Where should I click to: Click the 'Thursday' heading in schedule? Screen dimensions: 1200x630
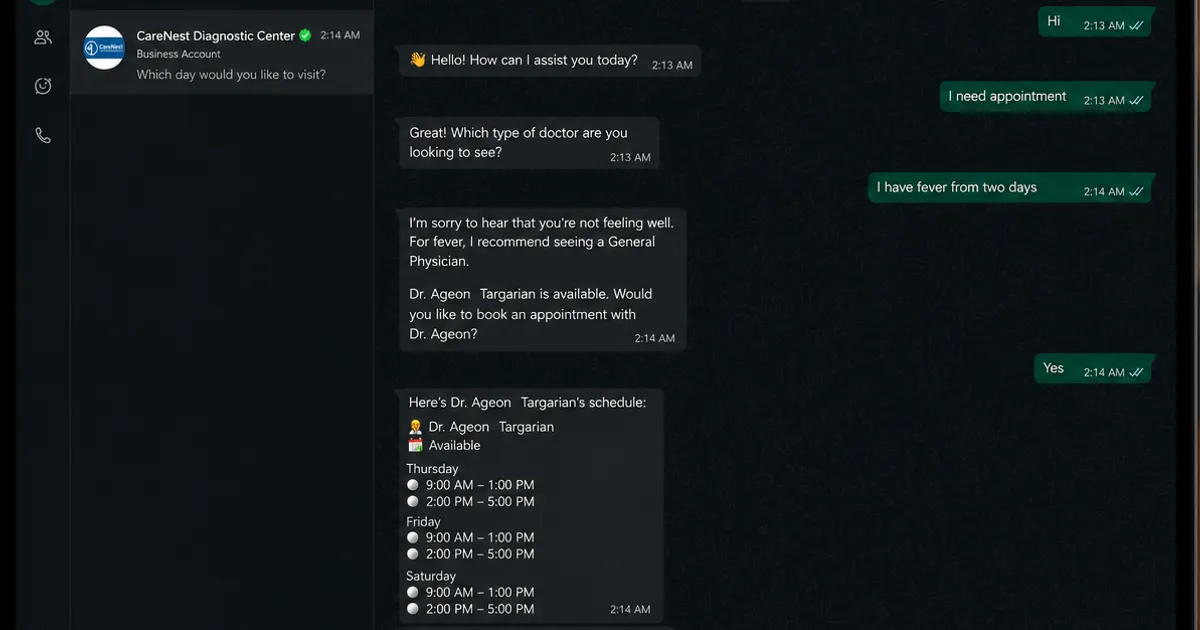432,469
